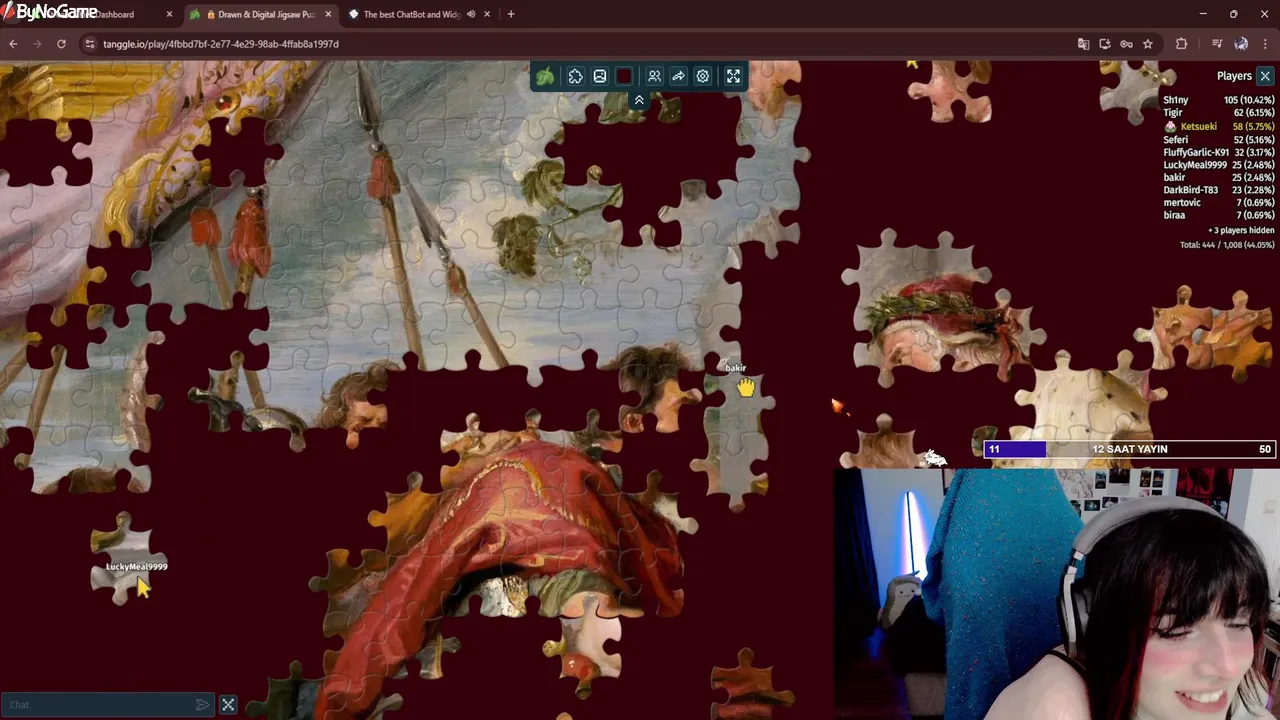Open the players list icon in toolbar

pyautogui.click(x=654, y=77)
